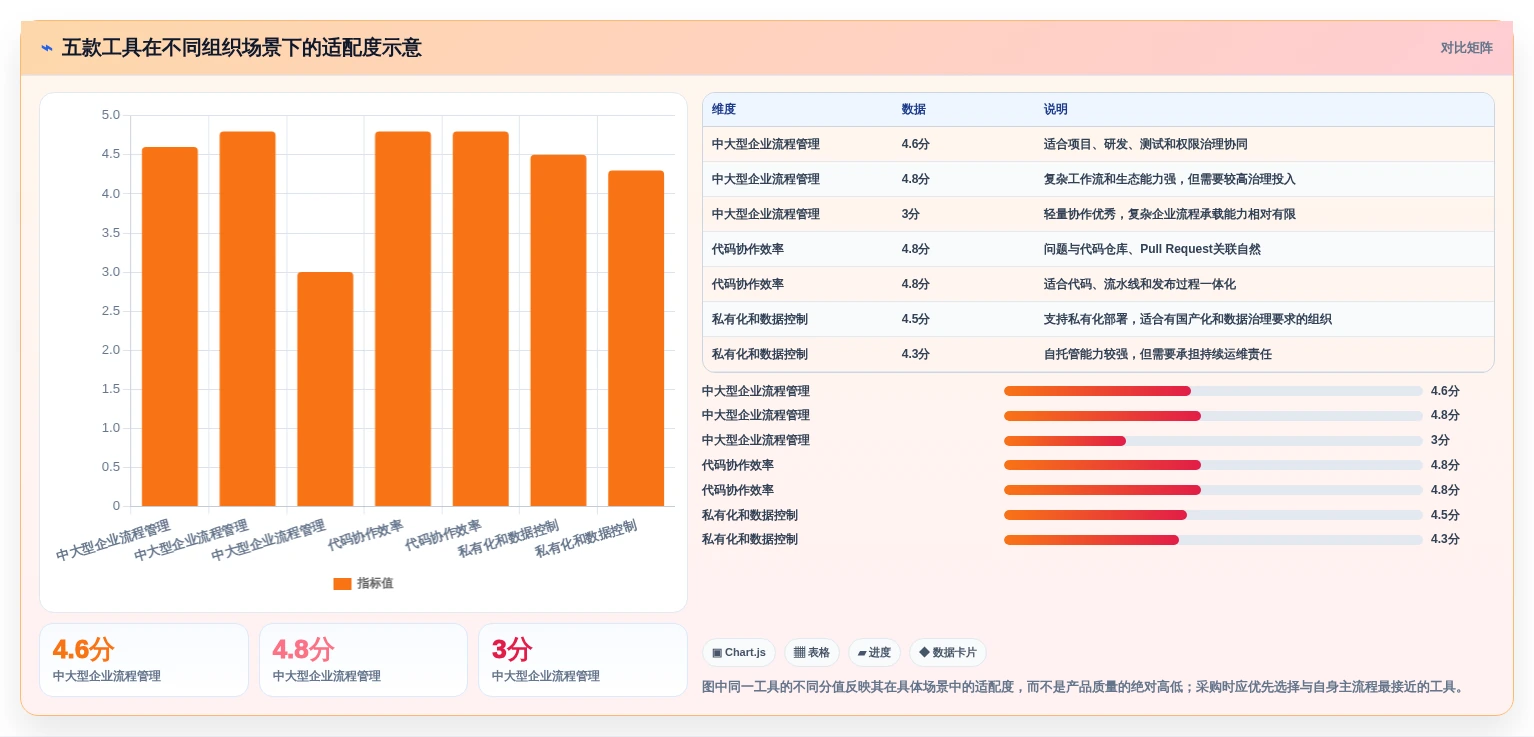Click the title 五款工具在不同组织场景下的适配度示意
The width and height of the screenshot is (1534, 737).
click(x=241, y=48)
